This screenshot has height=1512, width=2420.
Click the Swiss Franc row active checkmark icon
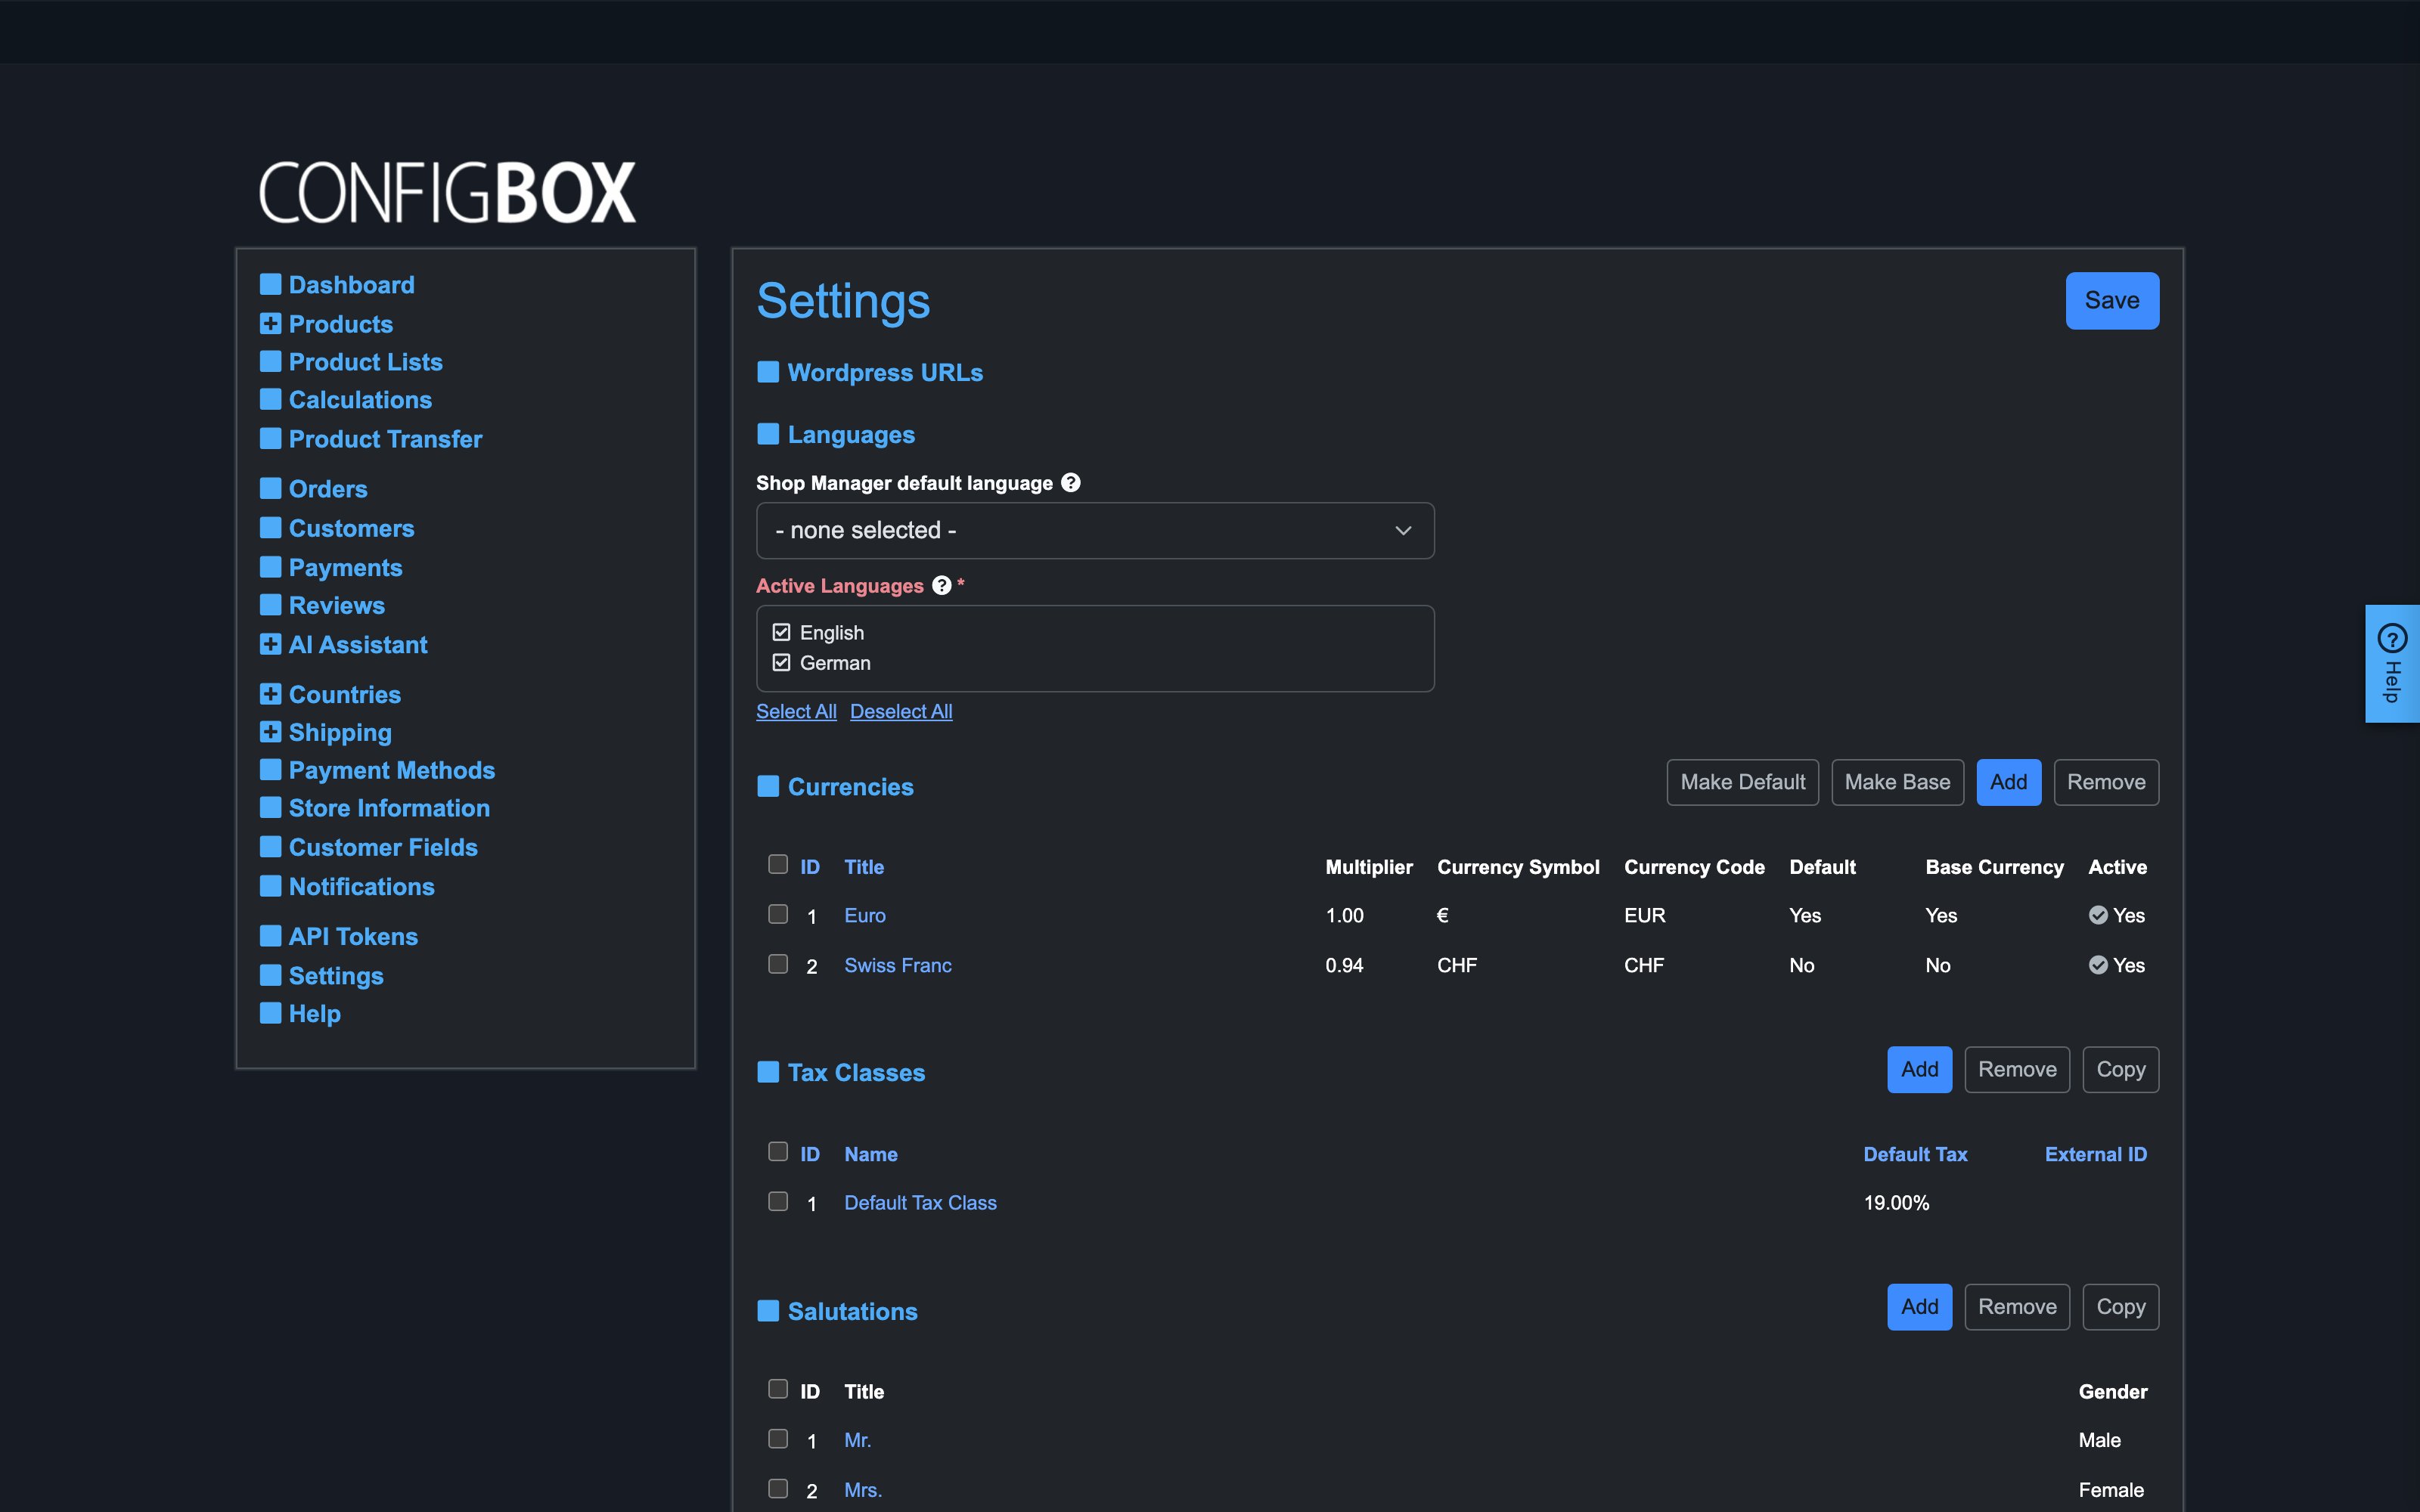tap(2098, 965)
